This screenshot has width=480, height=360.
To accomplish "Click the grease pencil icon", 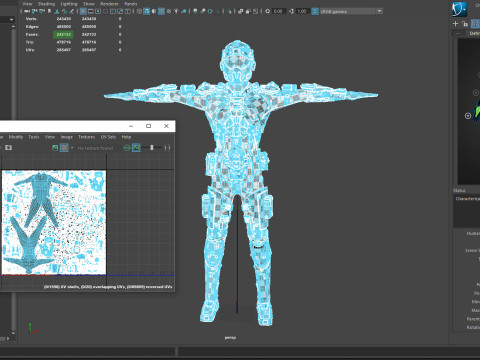I will tap(71, 11).
